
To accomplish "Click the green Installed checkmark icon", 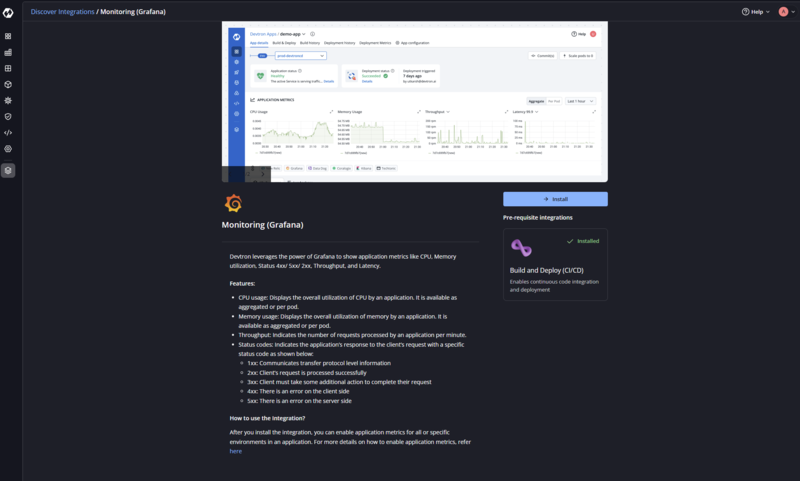I will coord(570,241).
